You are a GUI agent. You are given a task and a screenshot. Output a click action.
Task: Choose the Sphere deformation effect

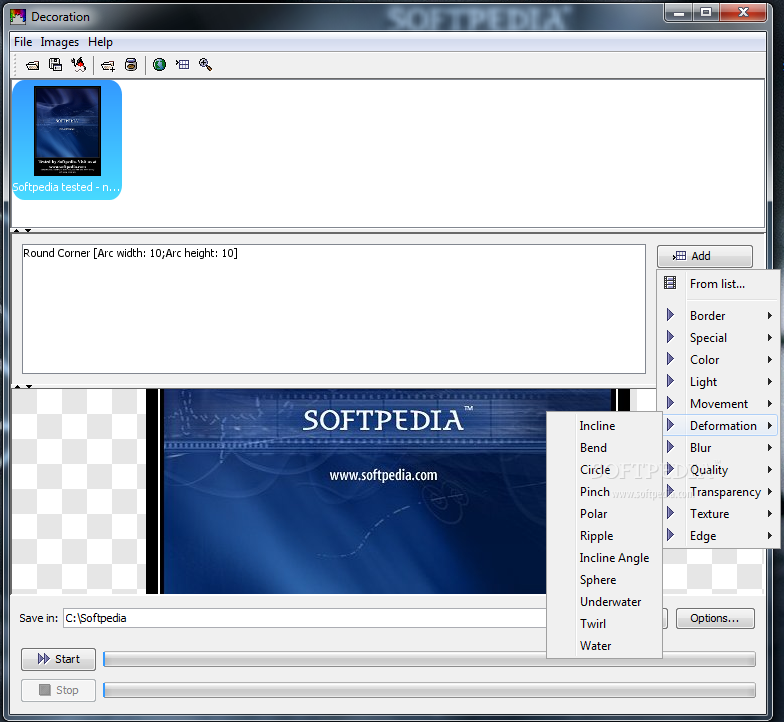pos(604,580)
